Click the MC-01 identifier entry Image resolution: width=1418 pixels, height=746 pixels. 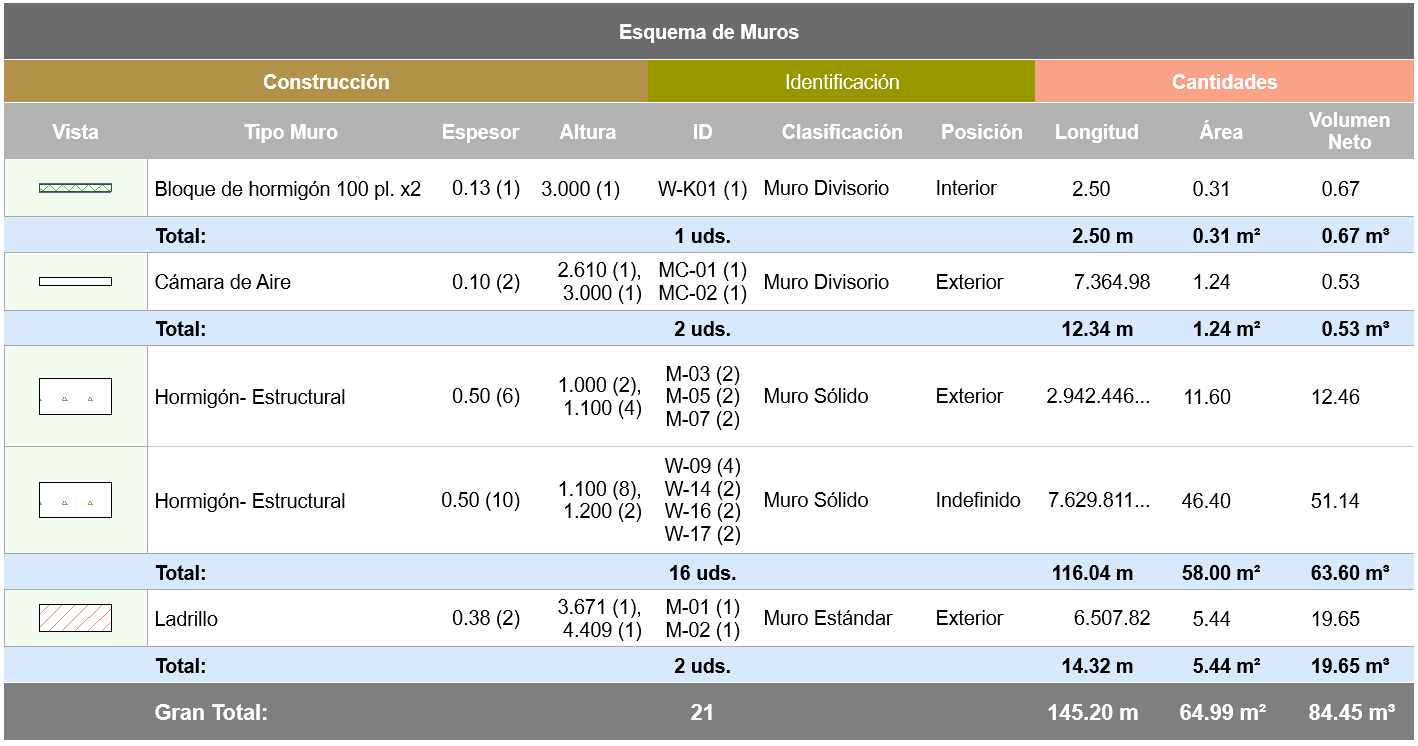(703, 271)
